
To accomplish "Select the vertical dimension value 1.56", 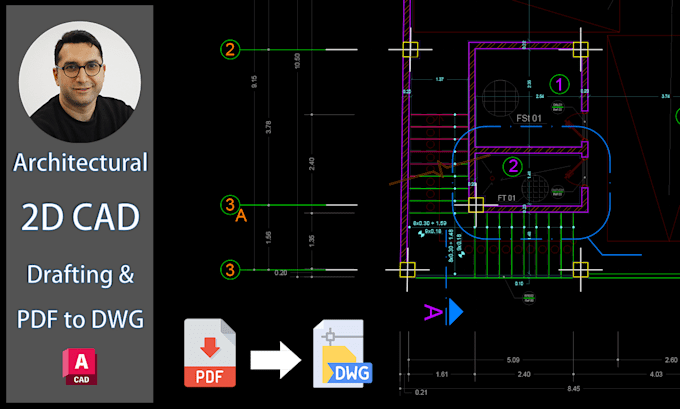I will tap(268, 237).
